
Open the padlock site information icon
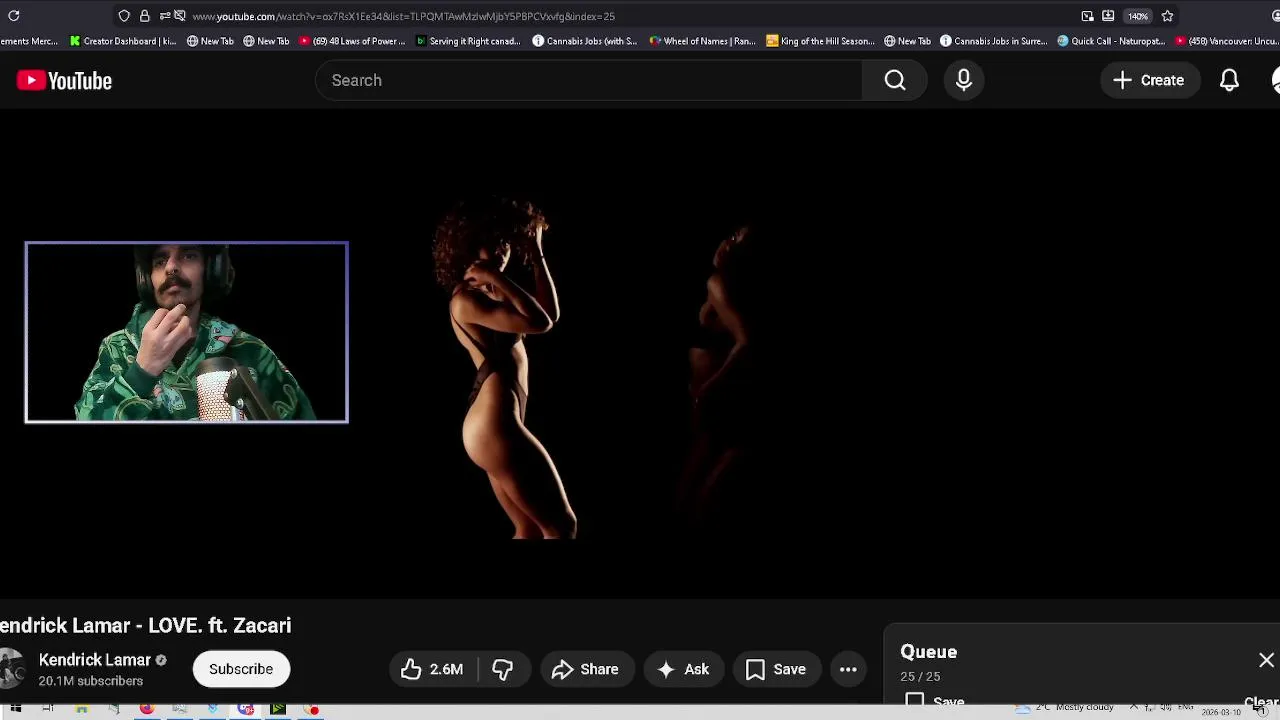(x=145, y=16)
